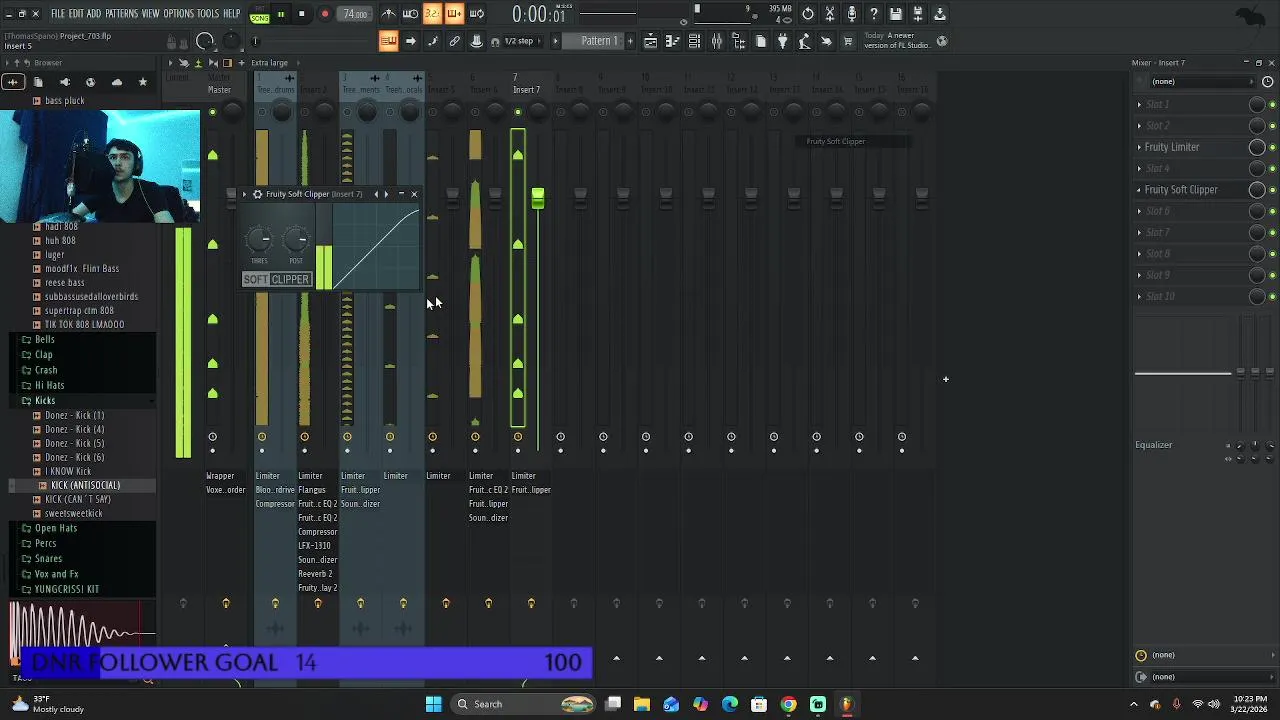Click the record button
The width and height of the screenshot is (1280, 720).
point(325,14)
